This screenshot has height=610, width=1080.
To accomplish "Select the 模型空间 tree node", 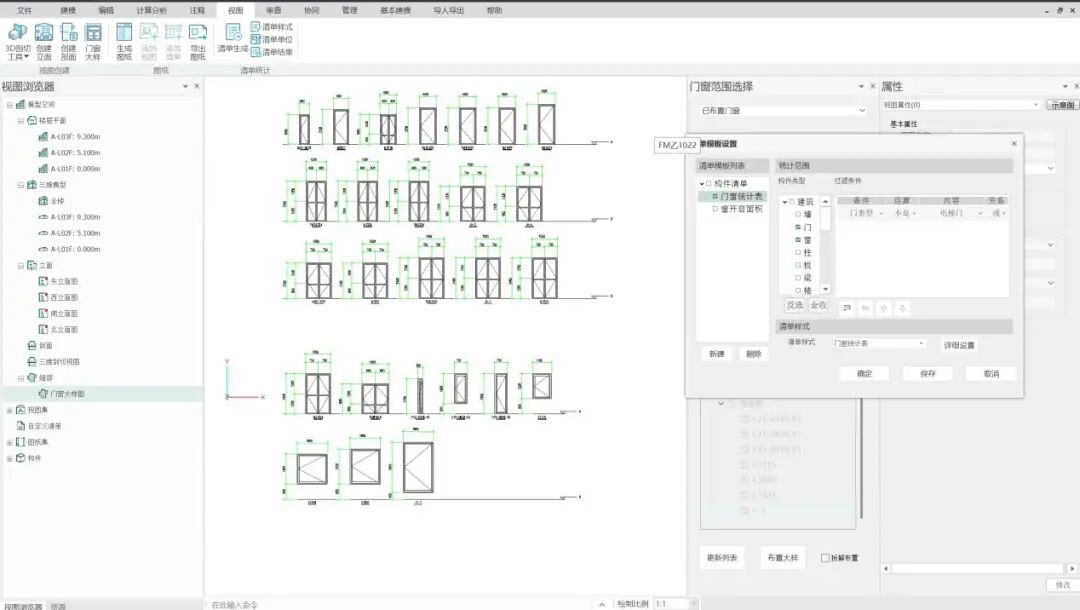I will [35, 105].
